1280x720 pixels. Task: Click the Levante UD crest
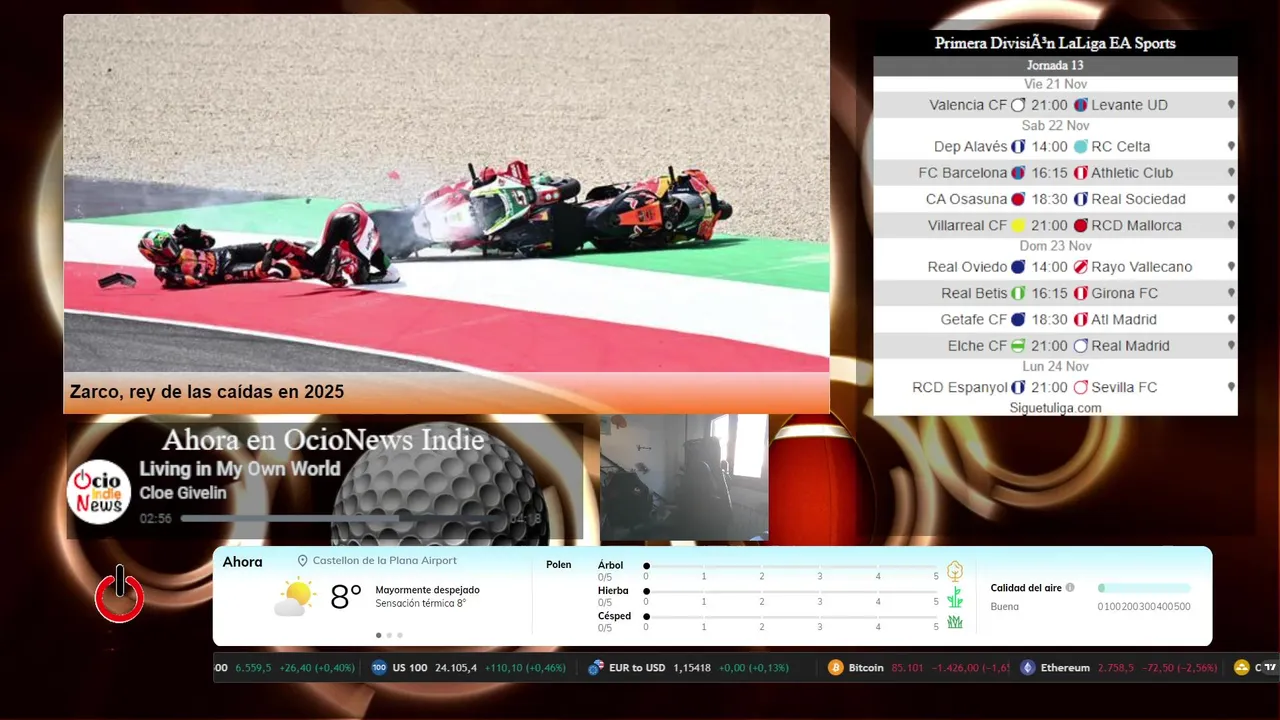point(1080,105)
